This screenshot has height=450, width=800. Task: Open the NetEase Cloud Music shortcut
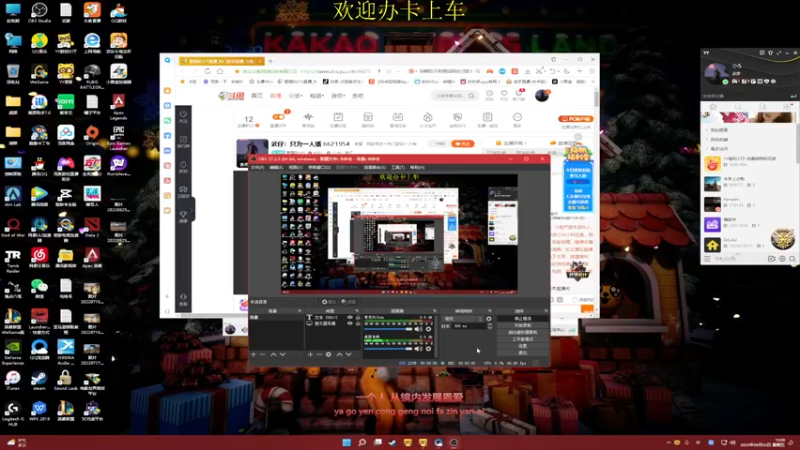click(39, 258)
